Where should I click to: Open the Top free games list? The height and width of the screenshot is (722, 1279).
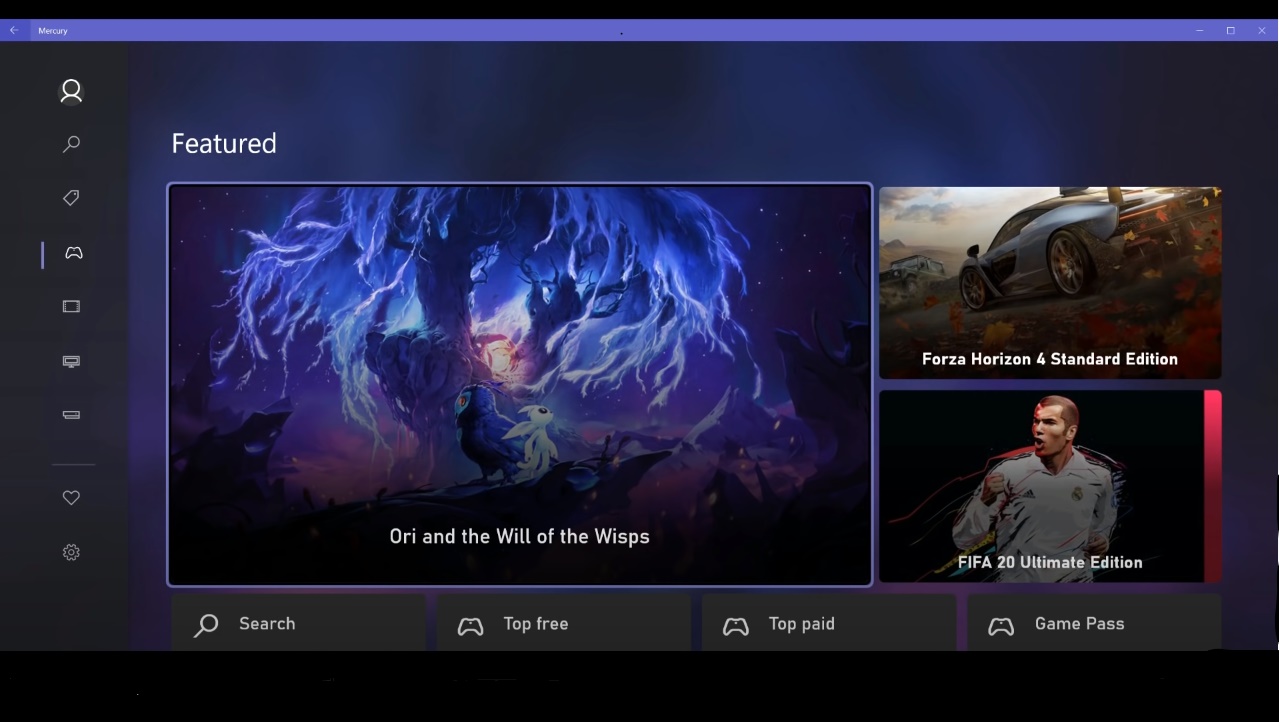(563, 623)
